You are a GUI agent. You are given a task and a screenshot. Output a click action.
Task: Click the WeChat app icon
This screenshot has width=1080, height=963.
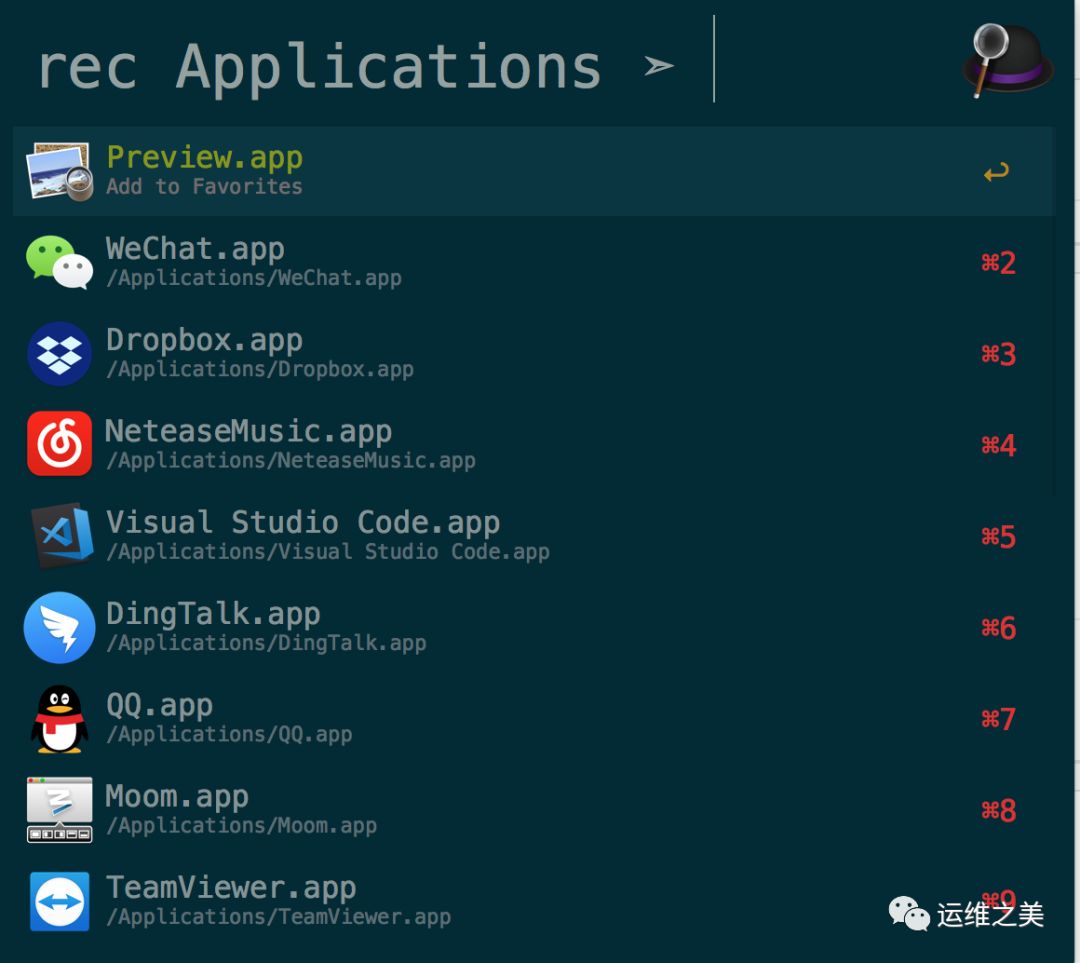(59, 262)
